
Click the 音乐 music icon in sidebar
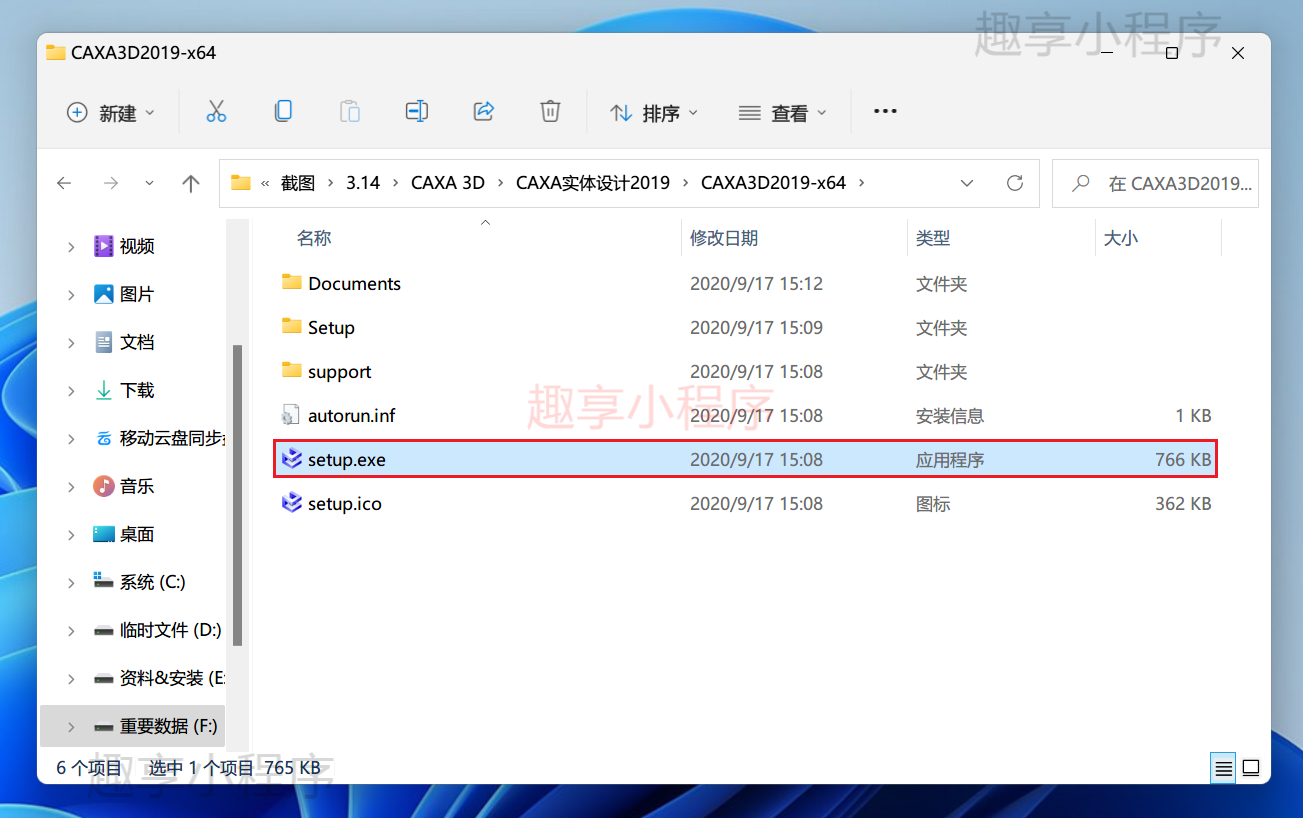pos(104,486)
